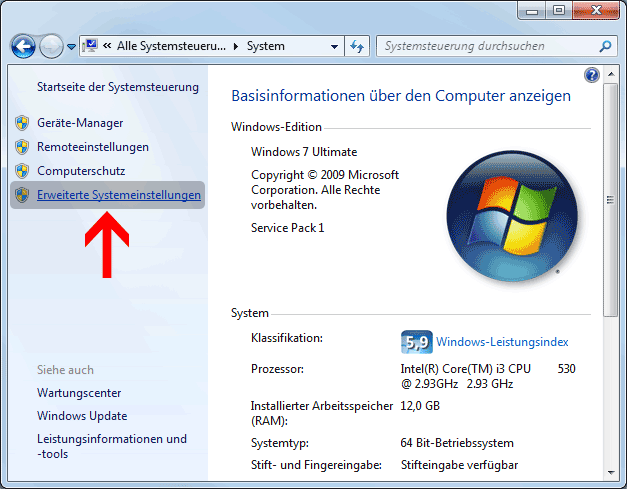The image size is (627, 489).
Task: Select the System breadcrumb segment
Action: point(266,46)
